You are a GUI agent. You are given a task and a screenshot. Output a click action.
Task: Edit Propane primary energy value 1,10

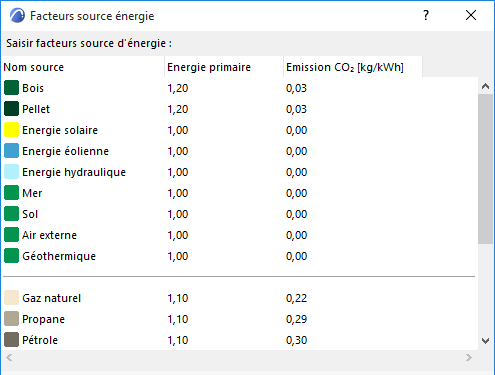(178, 319)
